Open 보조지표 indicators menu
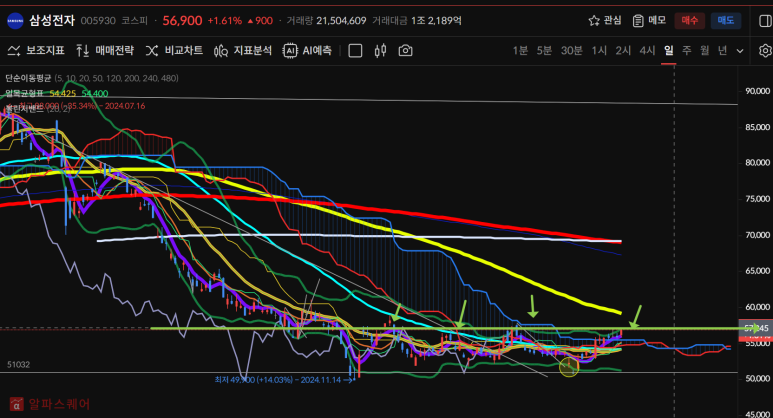The width and height of the screenshot is (773, 418). pos(36,50)
